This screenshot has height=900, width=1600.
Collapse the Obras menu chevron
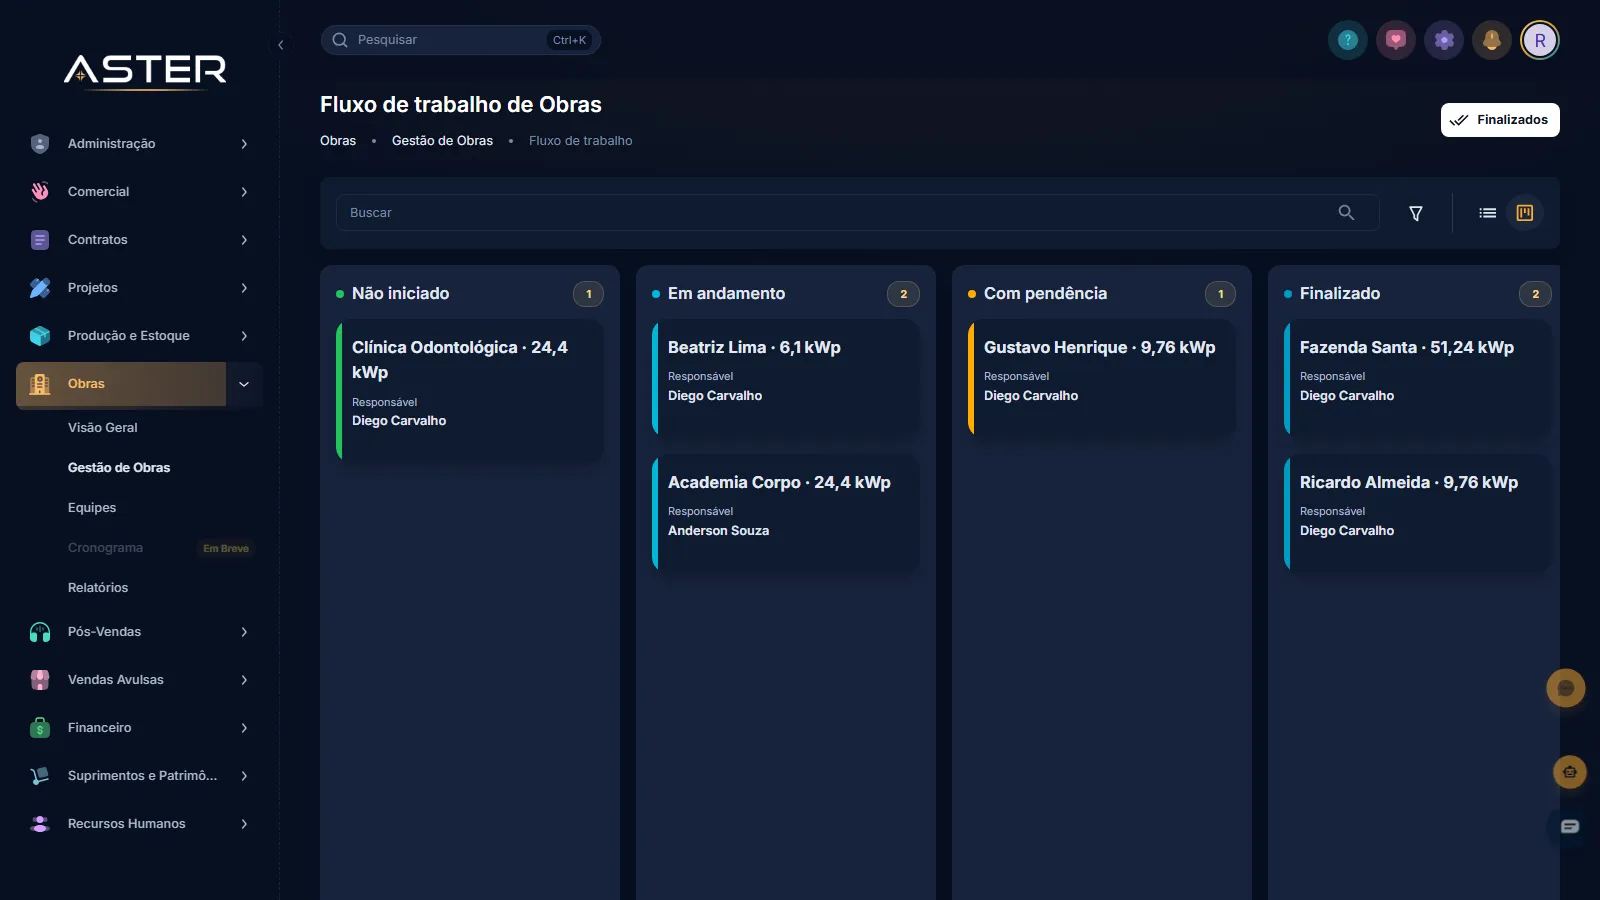click(x=244, y=384)
